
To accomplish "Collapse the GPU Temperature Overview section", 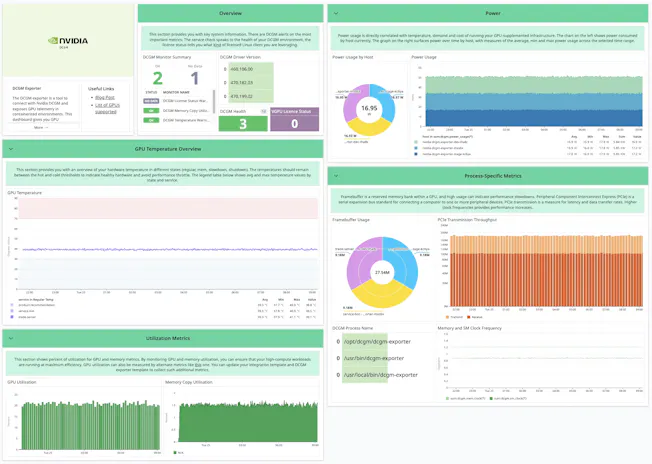I will 10,149.
